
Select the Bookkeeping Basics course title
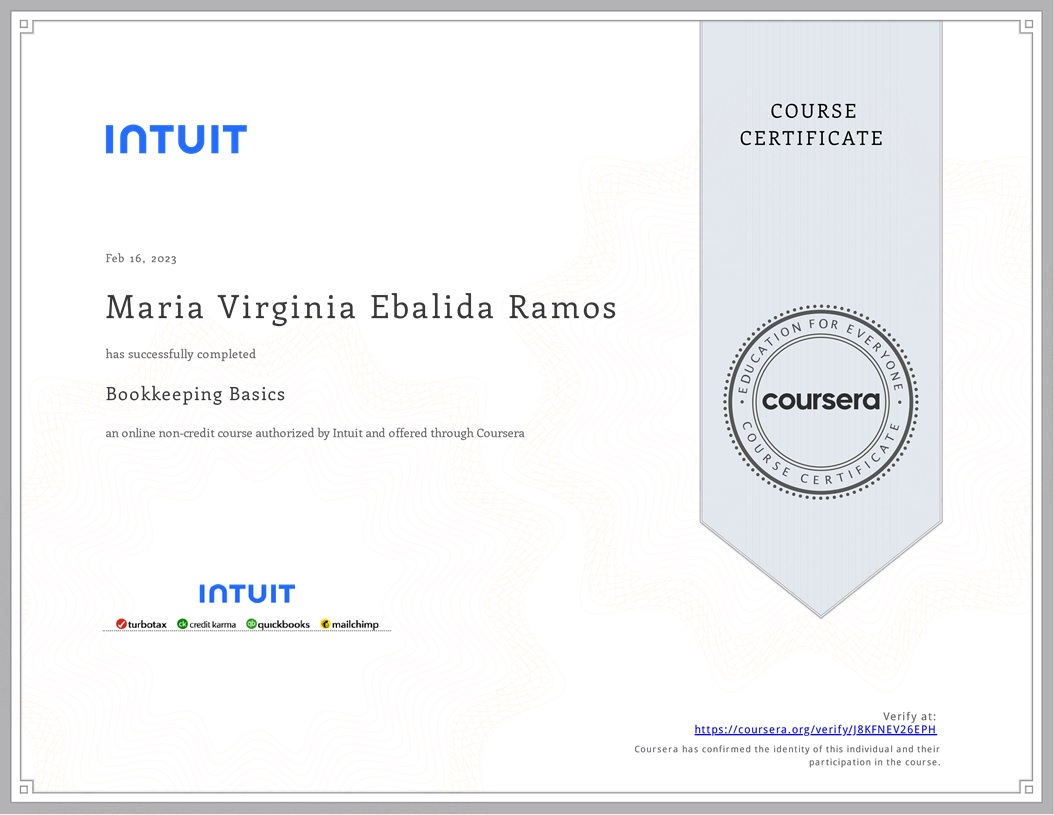point(195,394)
